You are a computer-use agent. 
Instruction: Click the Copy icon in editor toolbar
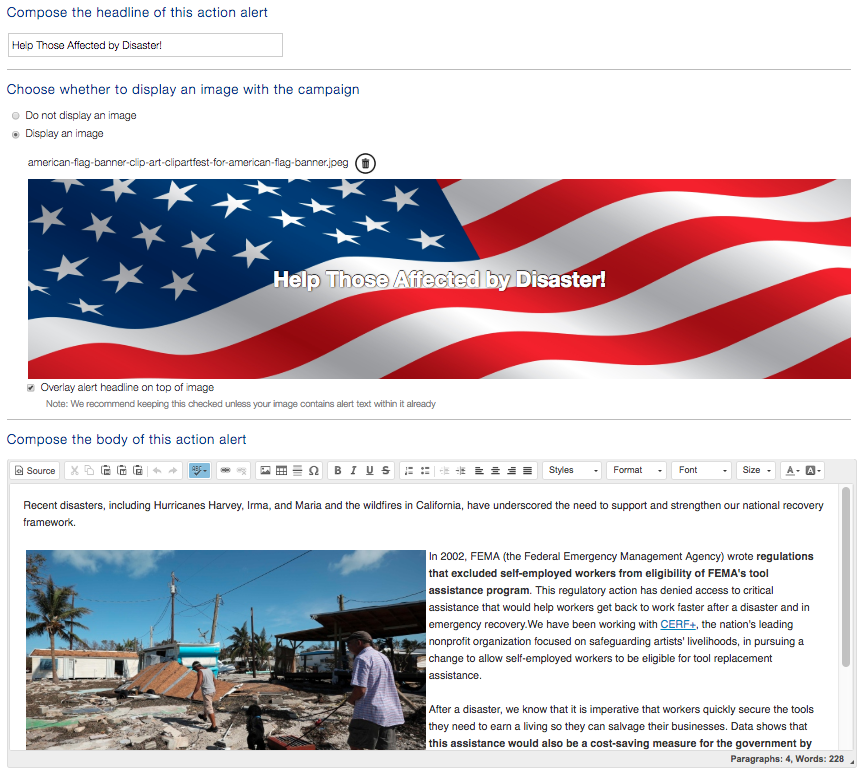click(90, 471)
